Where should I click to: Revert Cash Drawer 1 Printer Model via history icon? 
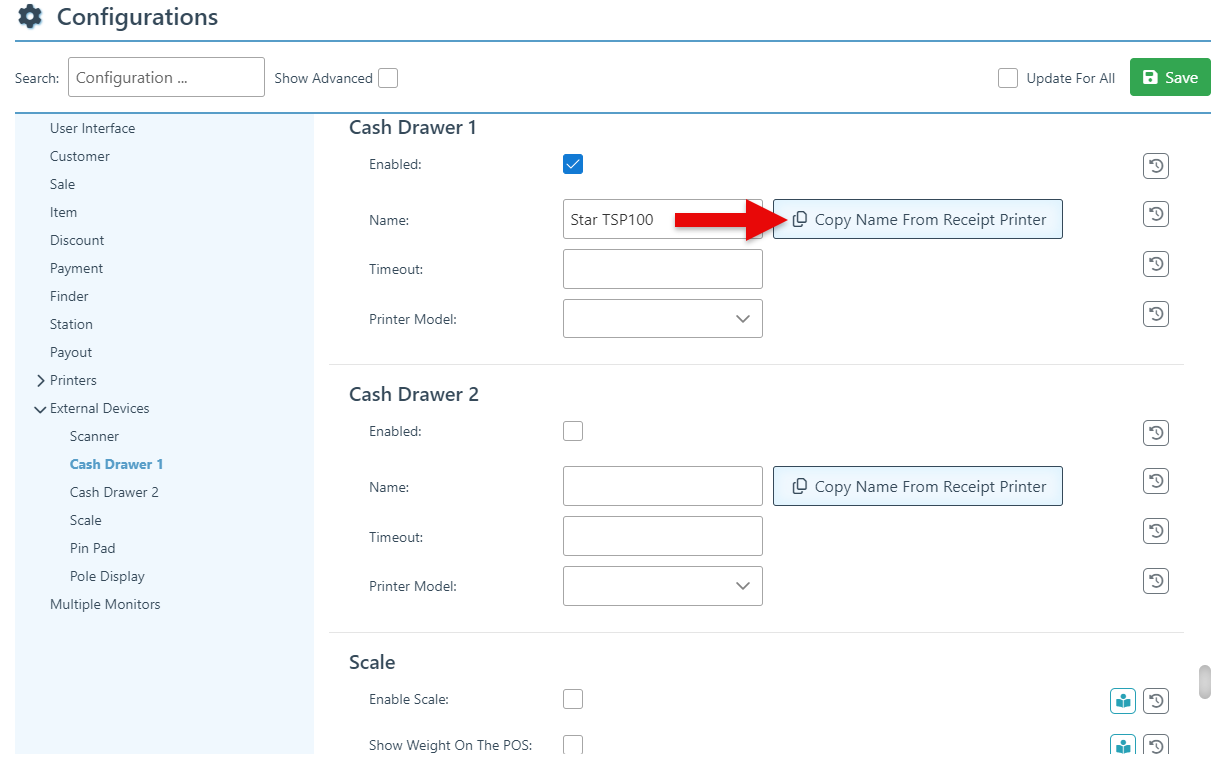(1156, 314)
